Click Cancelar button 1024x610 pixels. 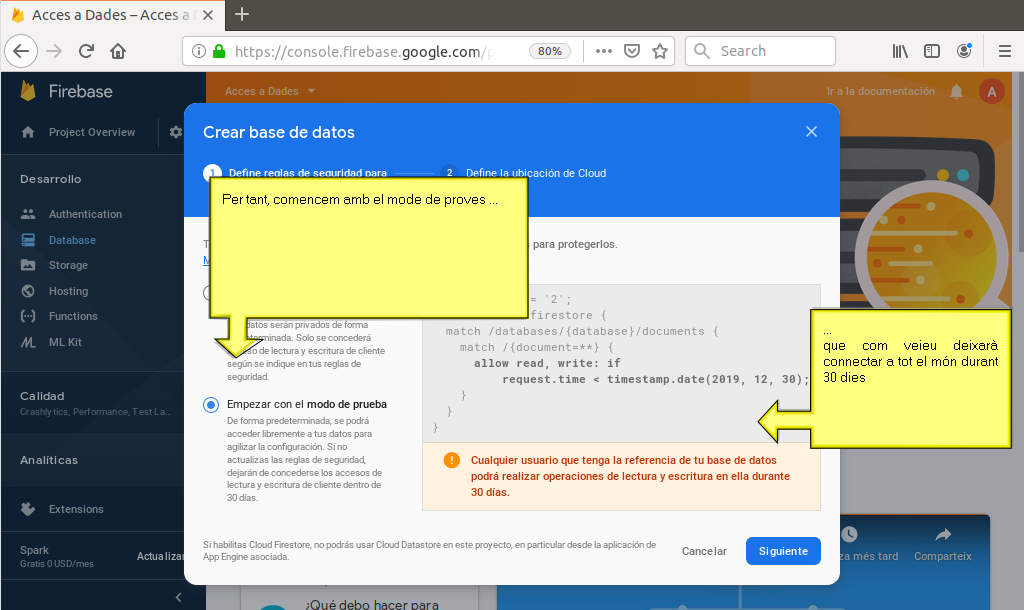click(x=704, y=551)
